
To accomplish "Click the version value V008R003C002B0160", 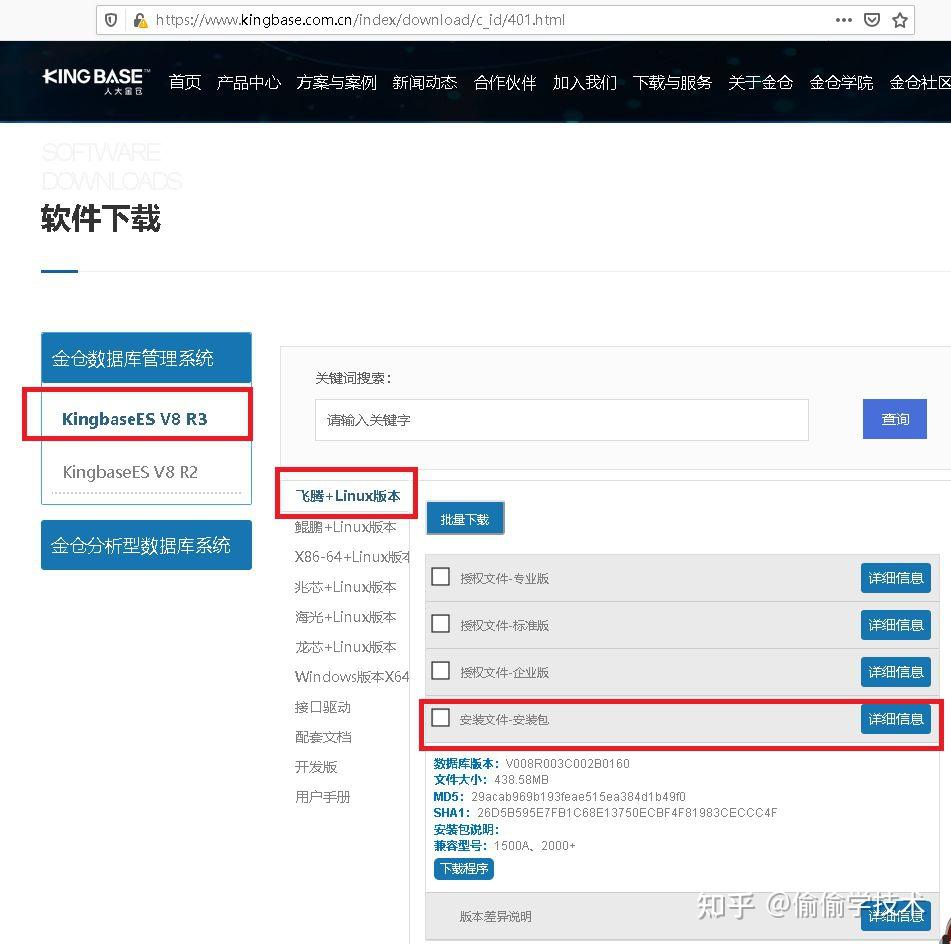I will click(567, 763).
